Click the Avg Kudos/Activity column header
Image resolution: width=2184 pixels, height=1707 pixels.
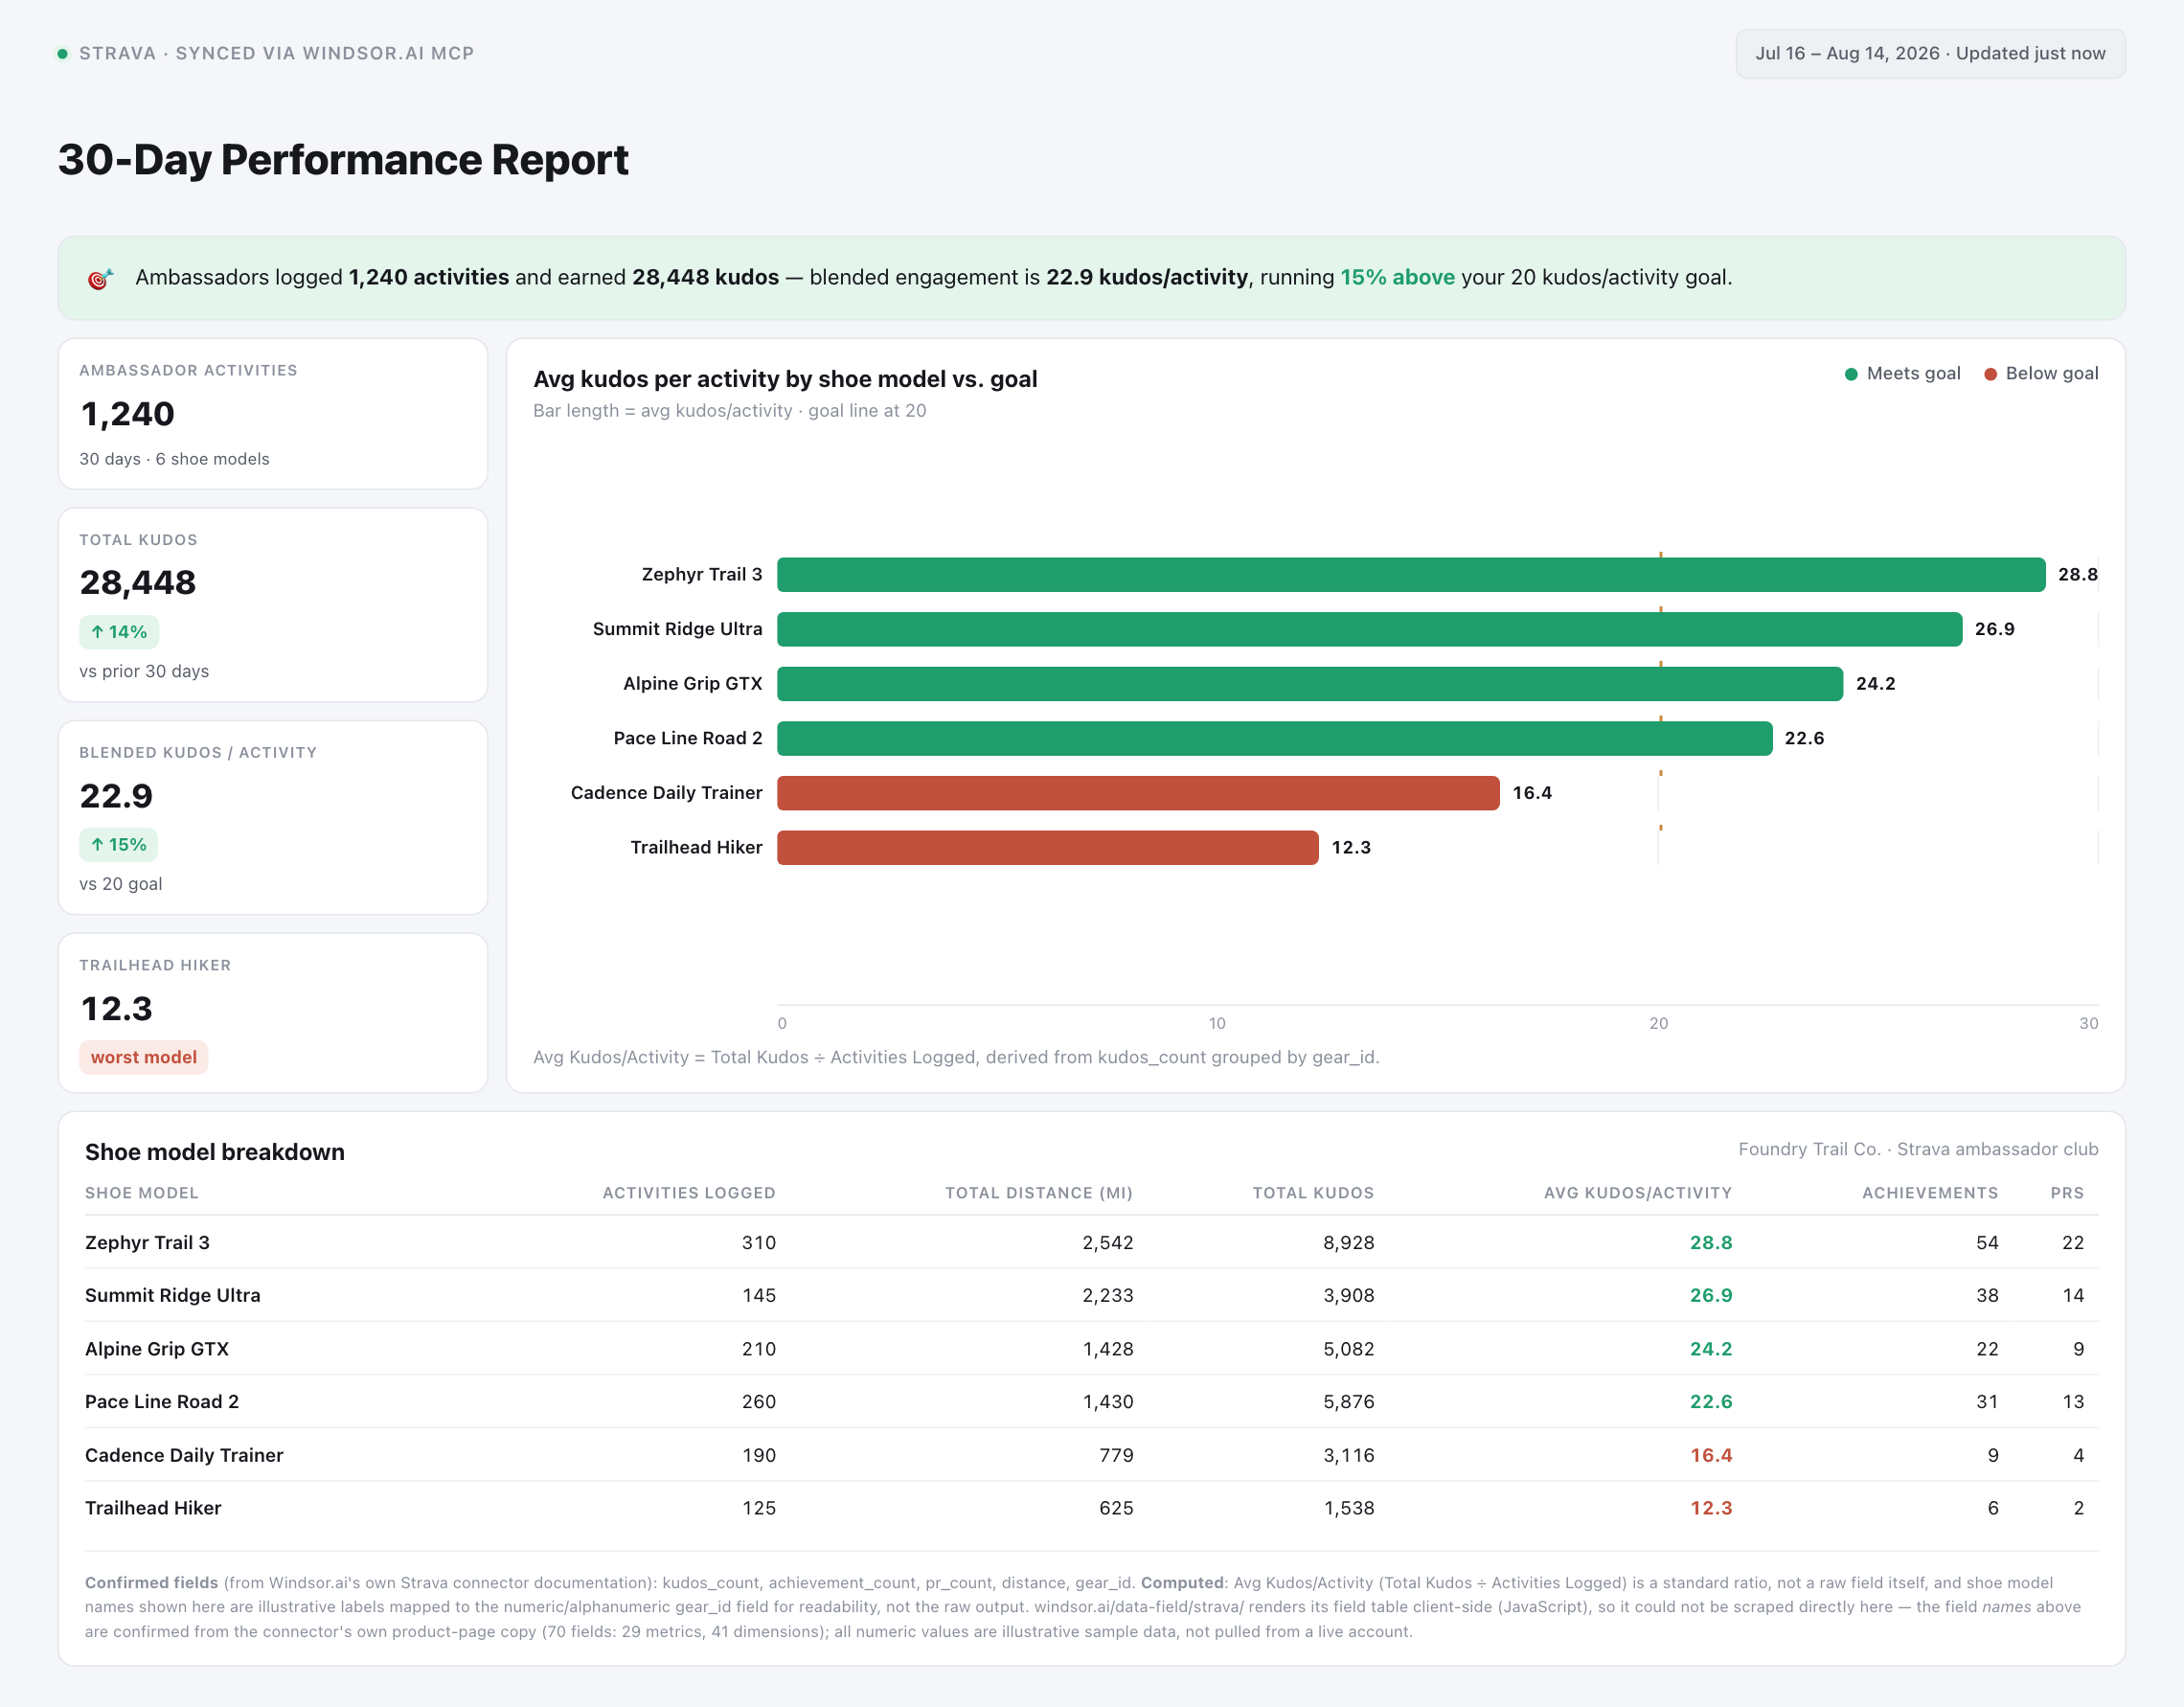1638,1193
